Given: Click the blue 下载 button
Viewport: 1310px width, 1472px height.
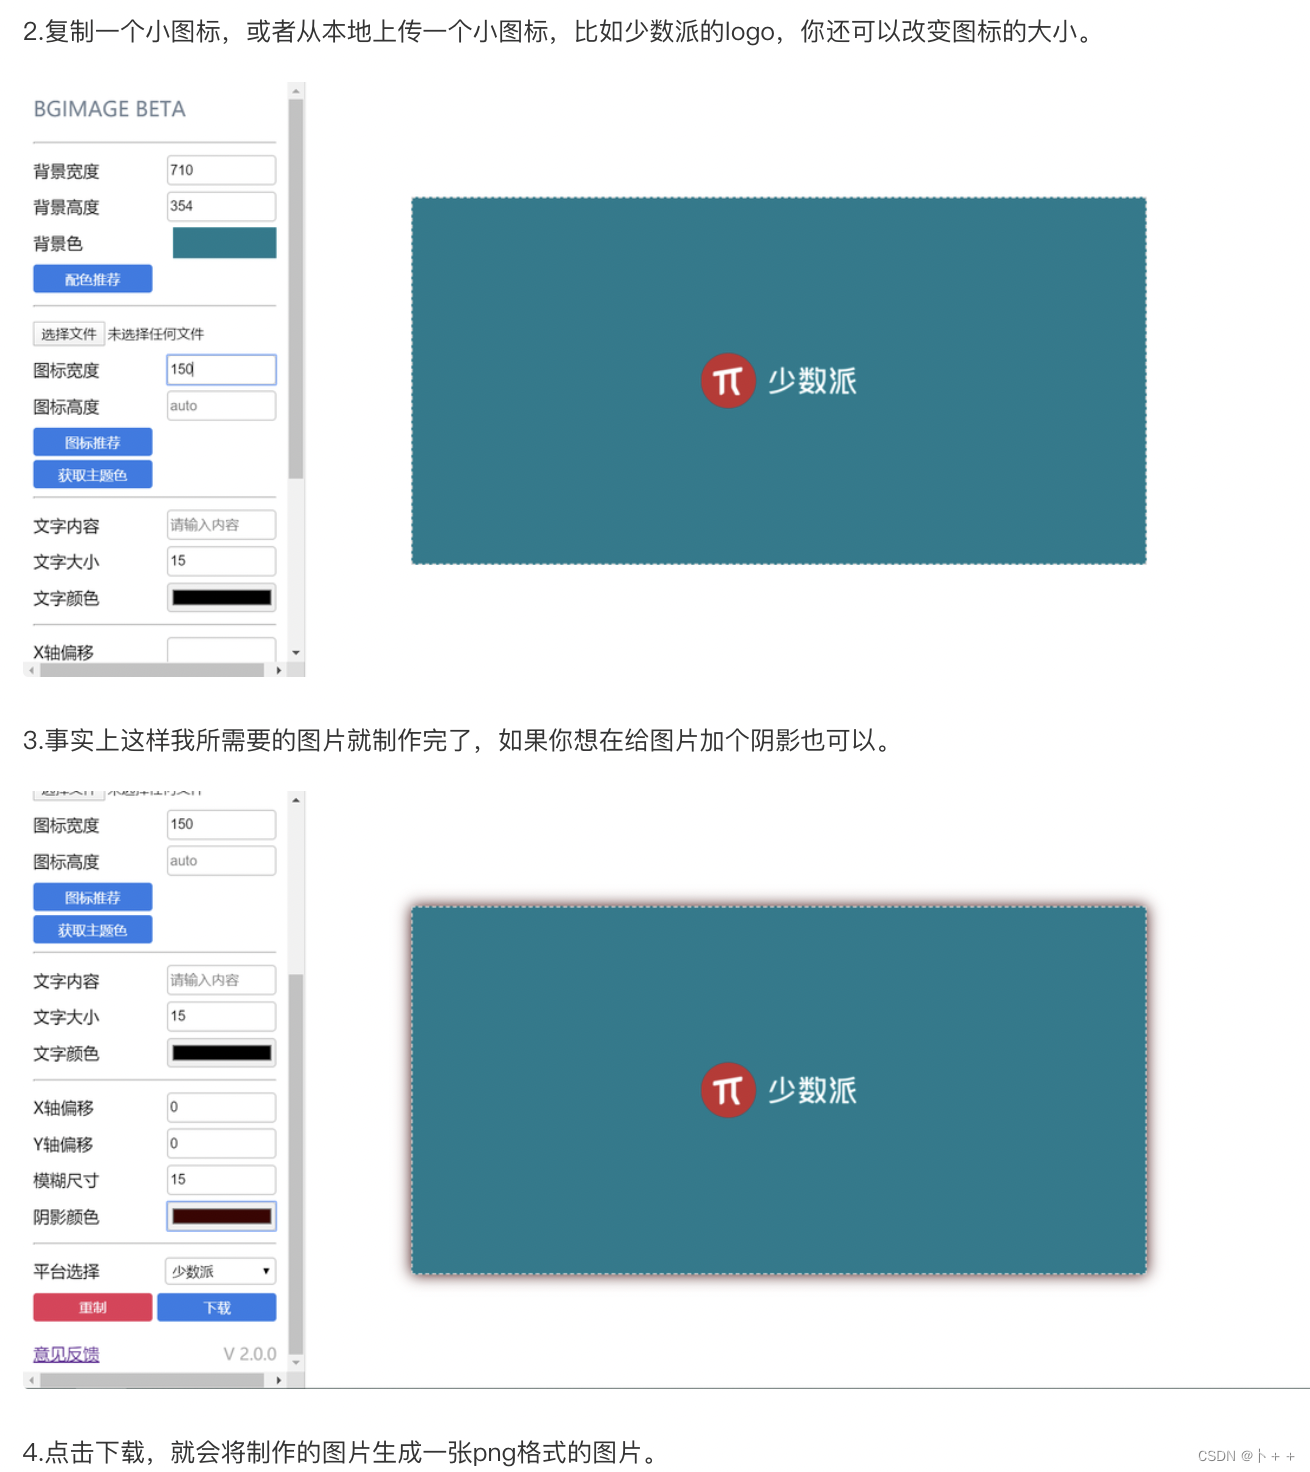Looking at the screenshot, I should point(217,1307).
